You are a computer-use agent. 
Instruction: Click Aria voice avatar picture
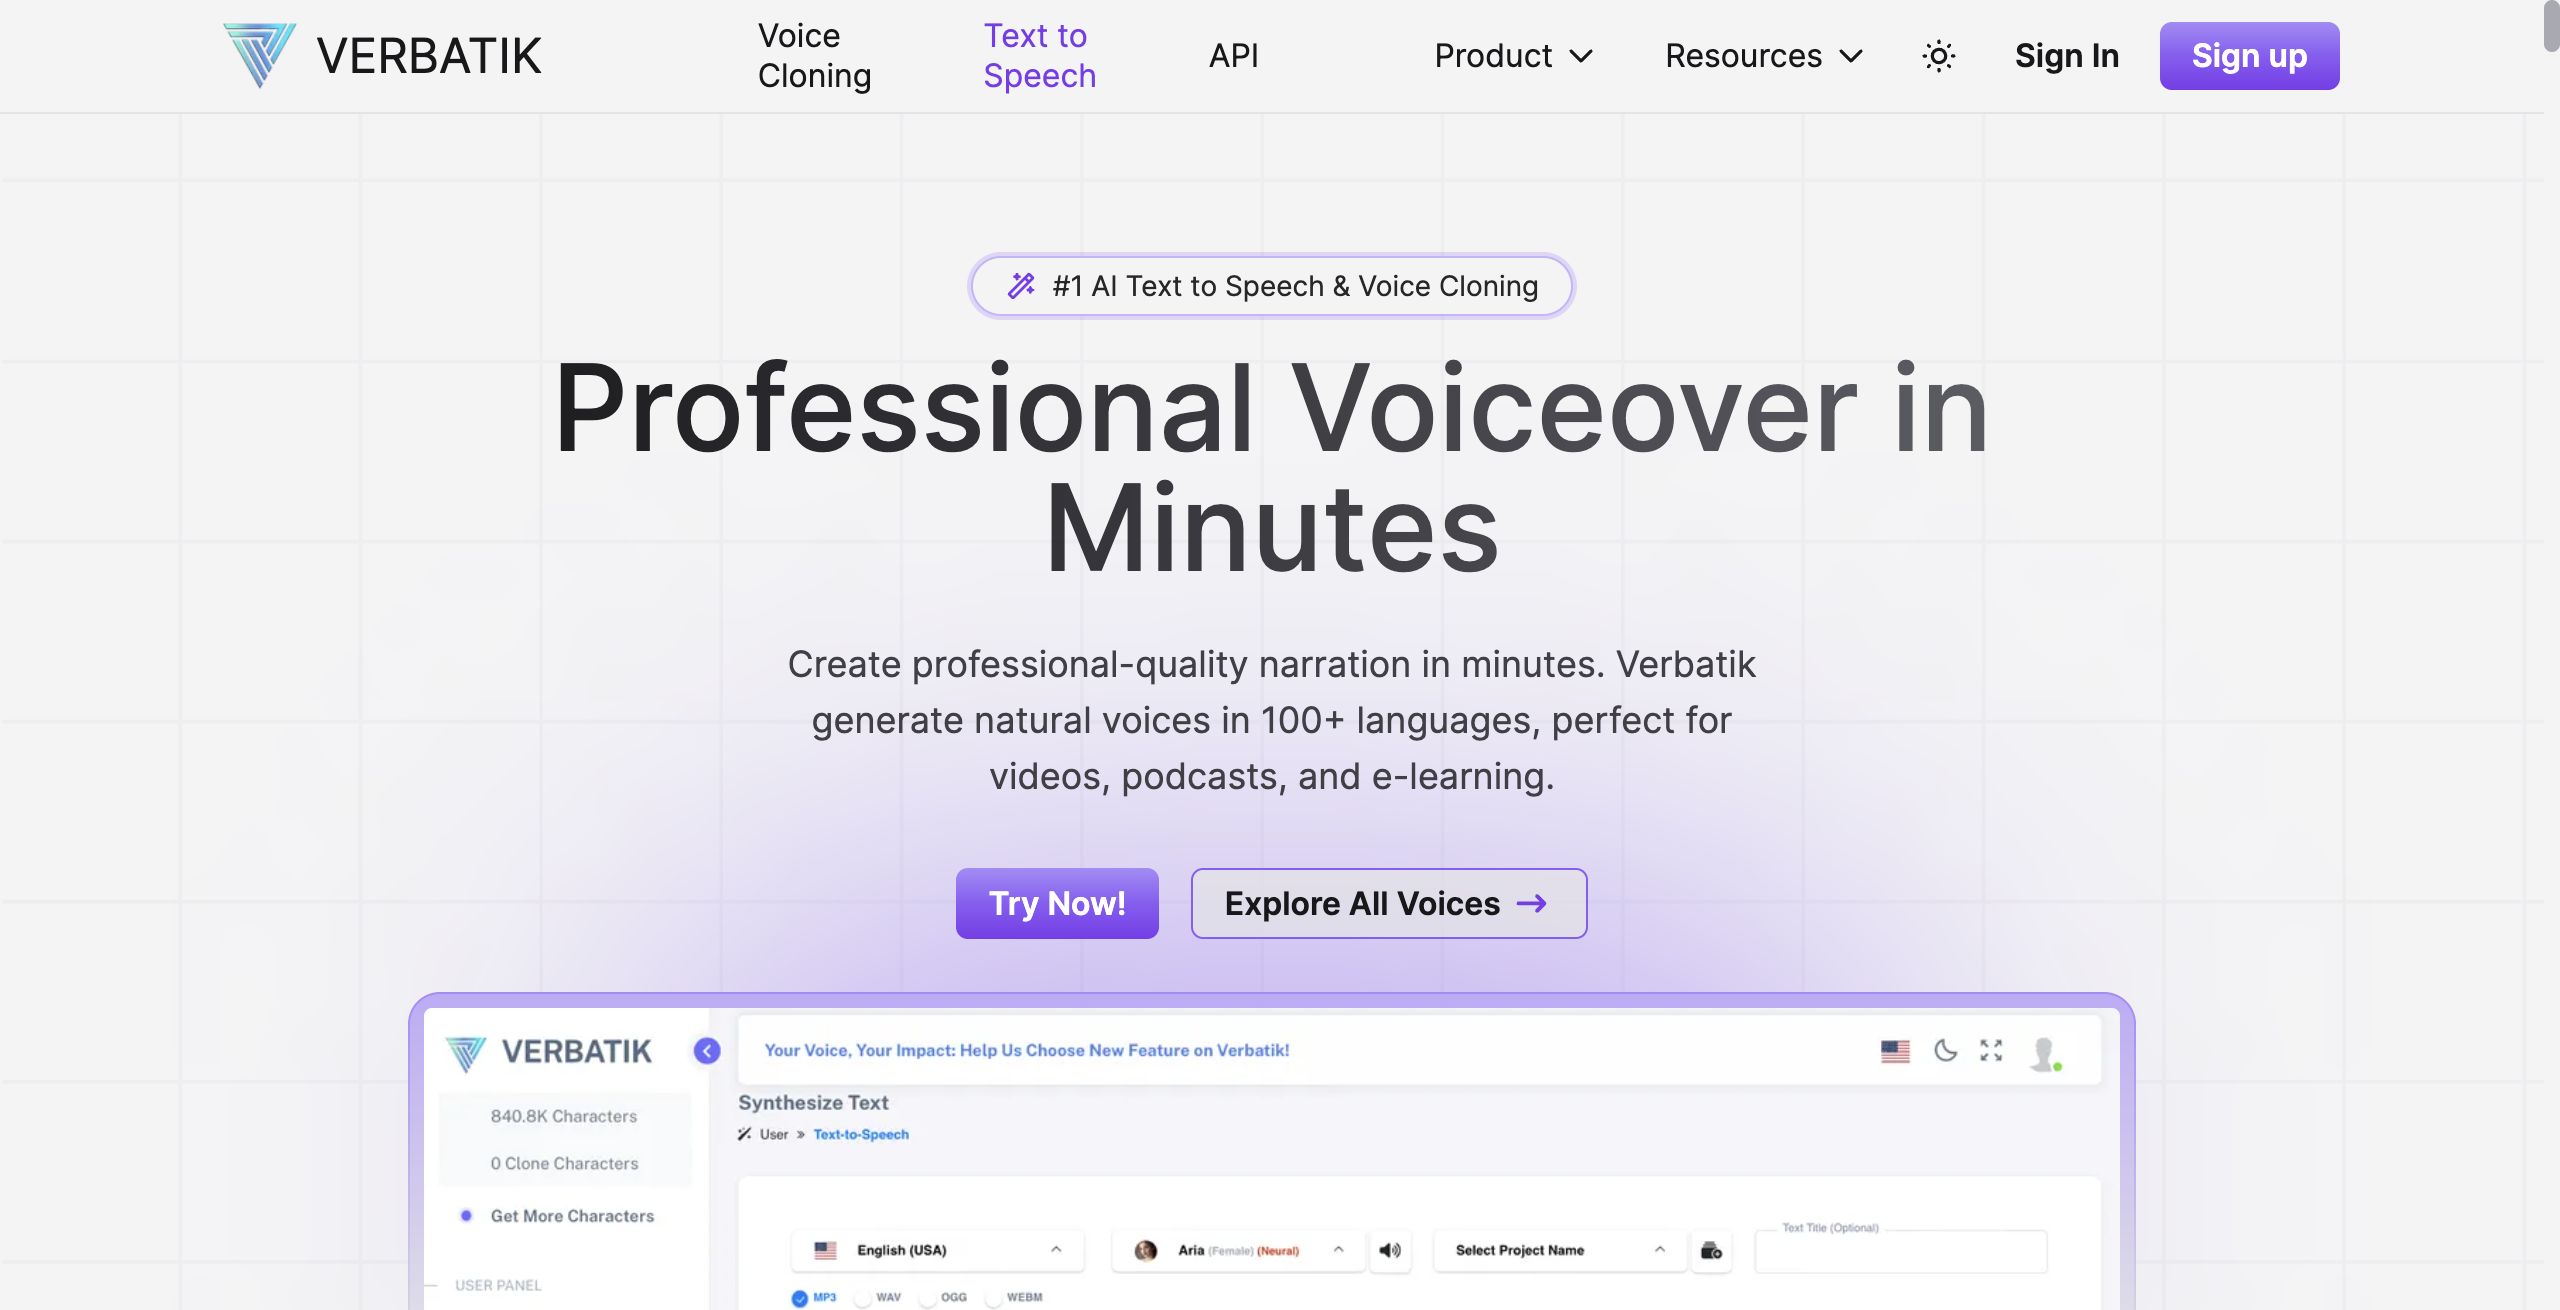(x=1146, y=1250)
